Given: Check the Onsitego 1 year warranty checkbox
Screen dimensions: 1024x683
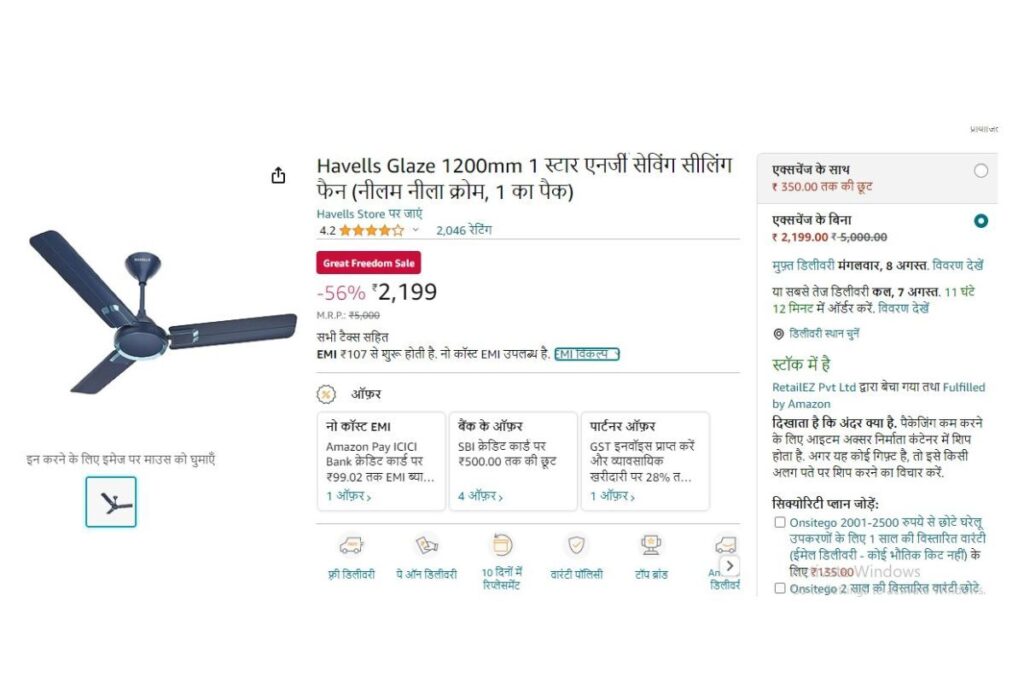Looking at the screenshot, I should pos(780,522).
